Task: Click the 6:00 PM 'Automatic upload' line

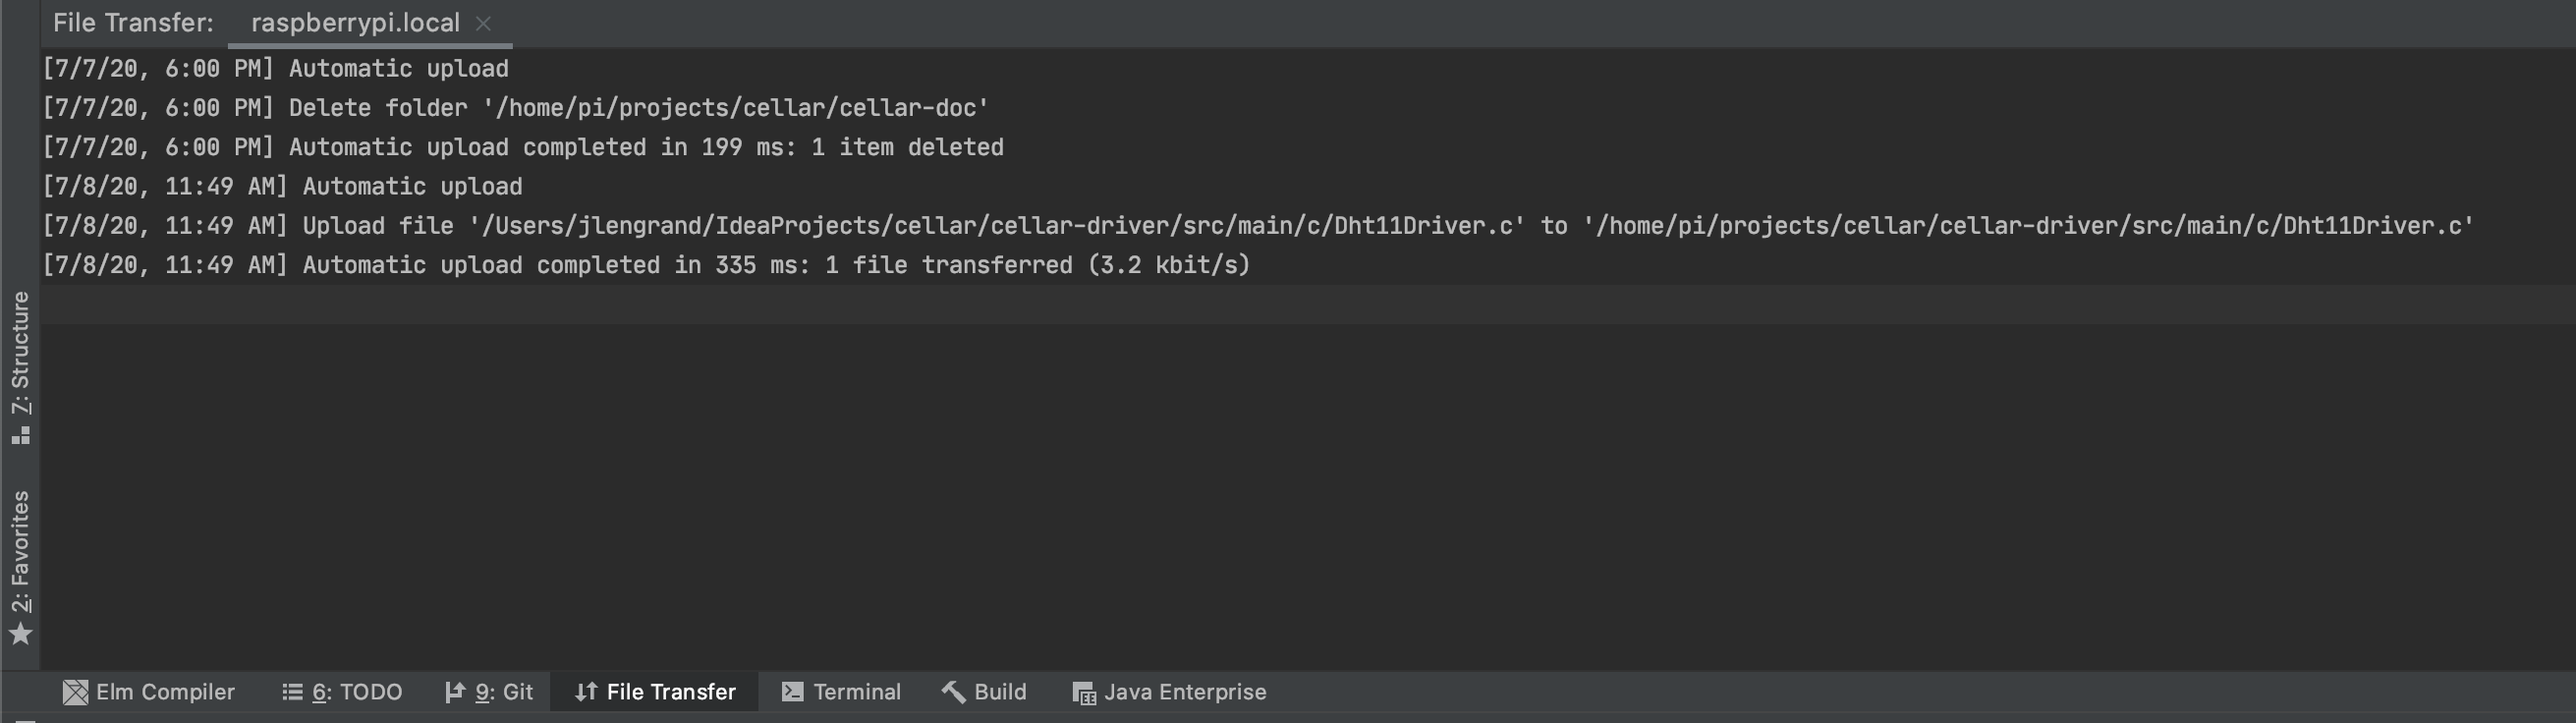Action: tap(275, 69)
